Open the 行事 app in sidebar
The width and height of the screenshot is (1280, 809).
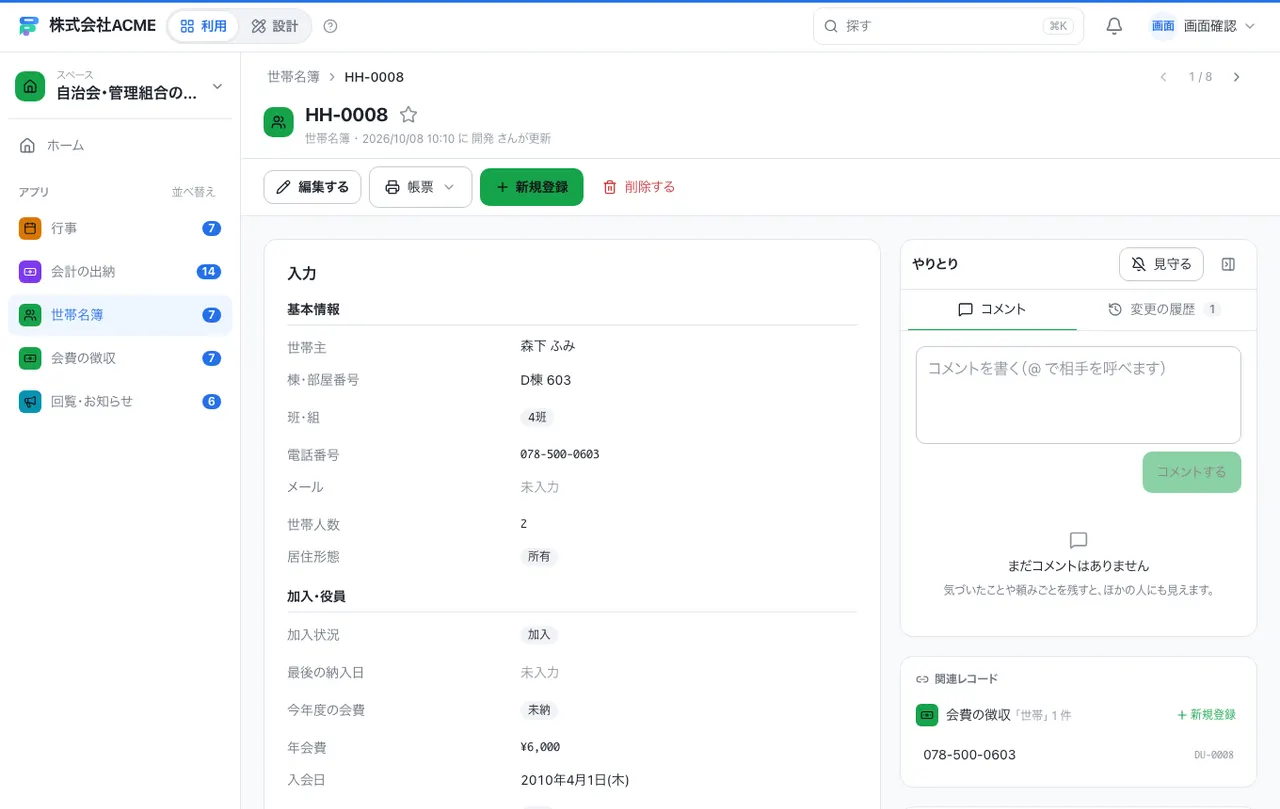pyautogui.click(x=120, y=228)
